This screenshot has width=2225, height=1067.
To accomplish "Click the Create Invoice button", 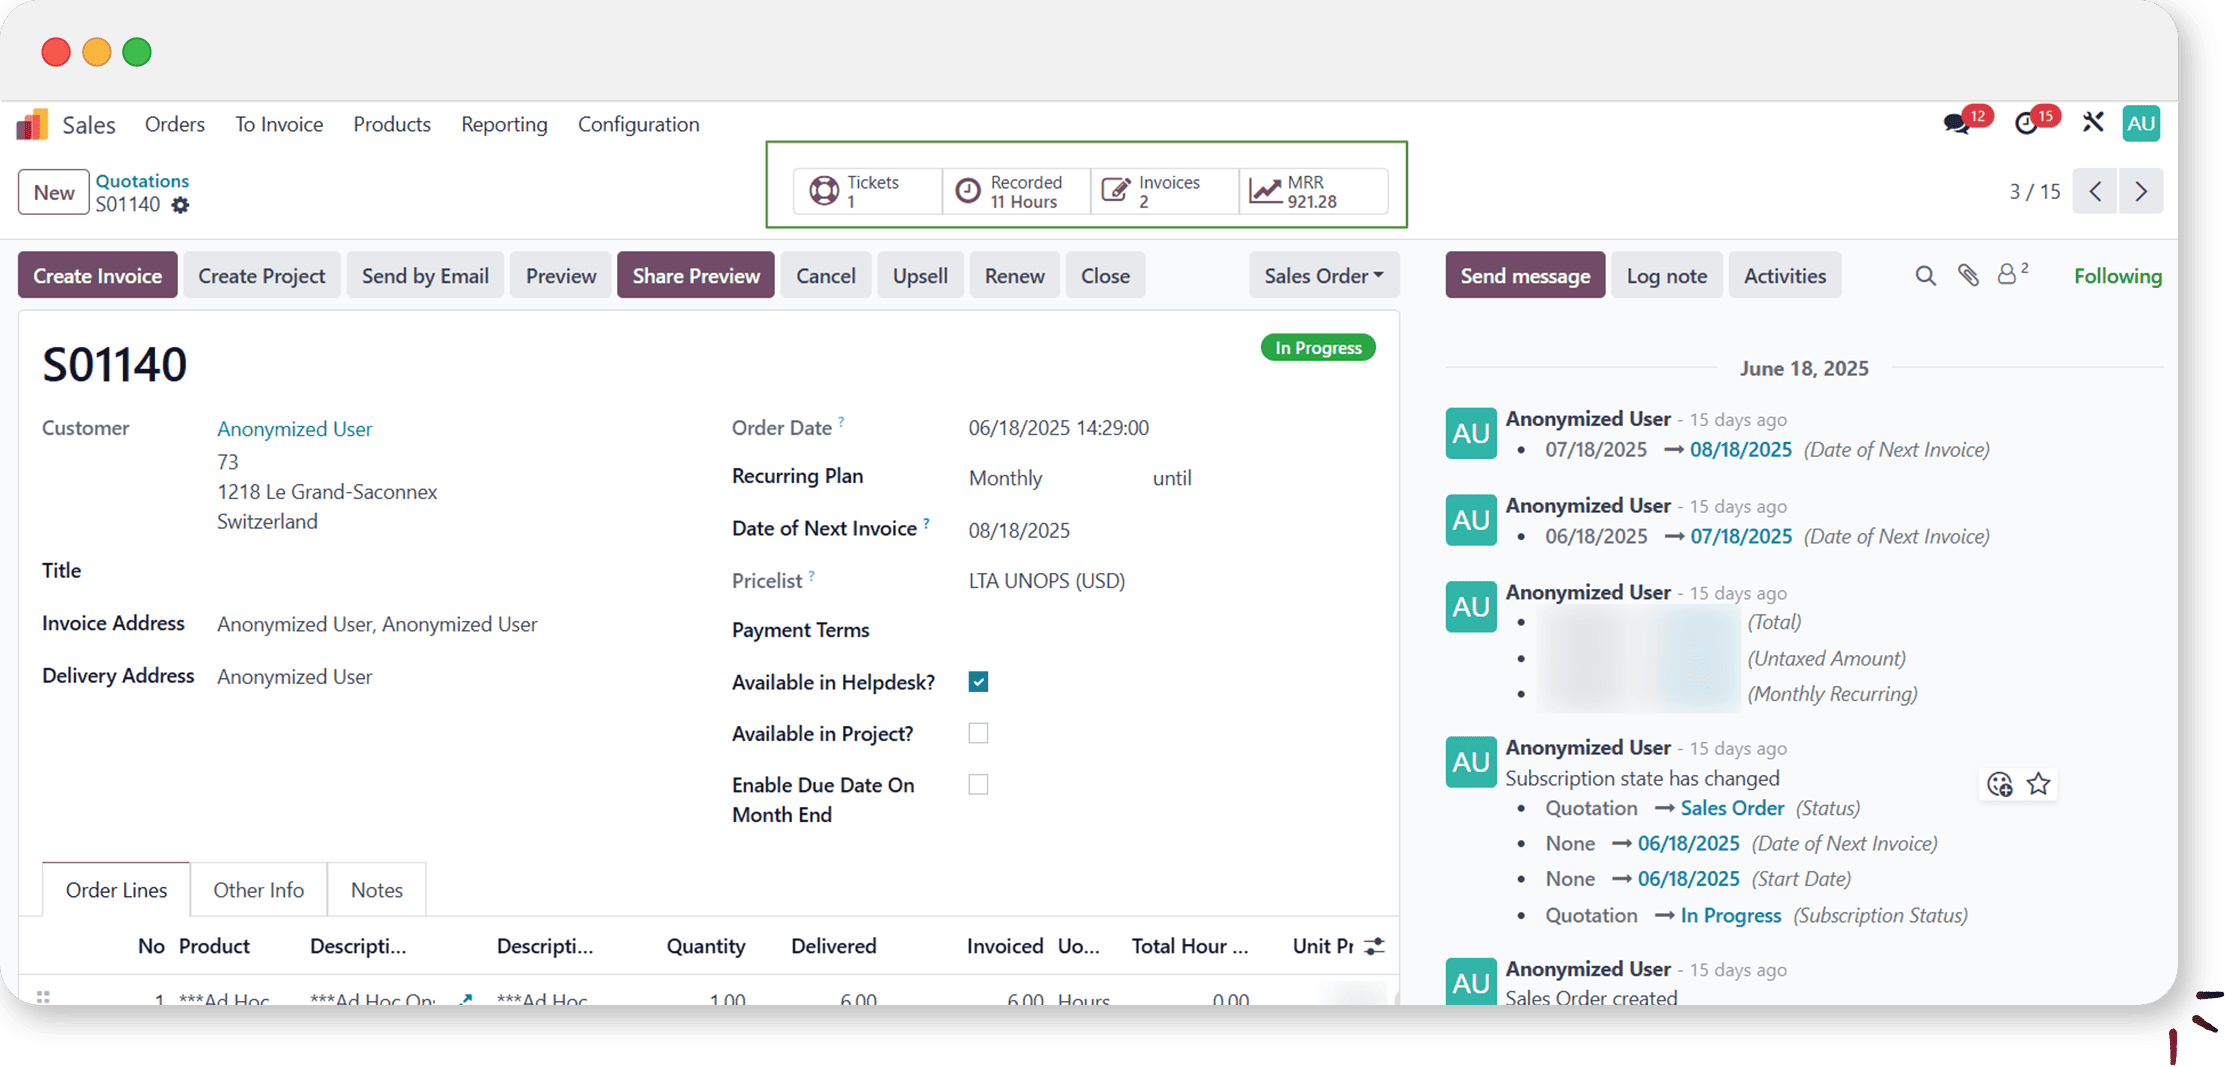I will tap(97, 276).
